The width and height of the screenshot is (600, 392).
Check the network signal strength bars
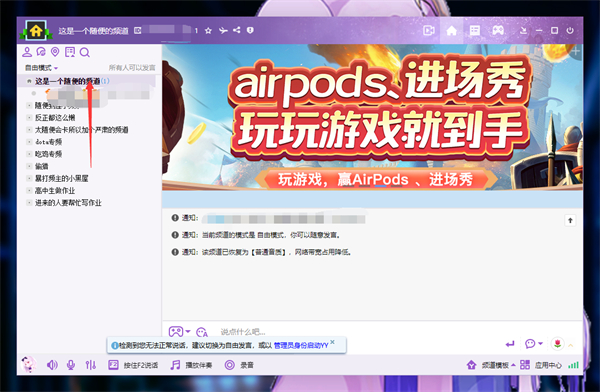click(x=574, y=365)
